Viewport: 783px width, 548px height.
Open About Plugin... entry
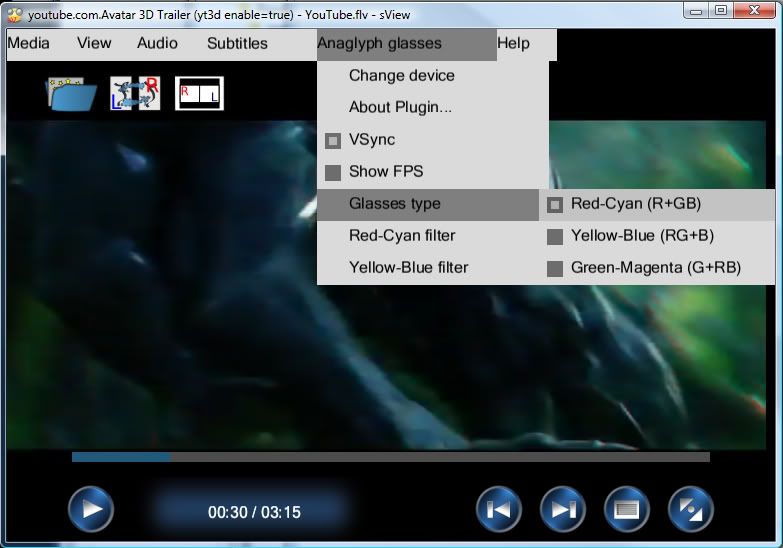coord(432,107)
